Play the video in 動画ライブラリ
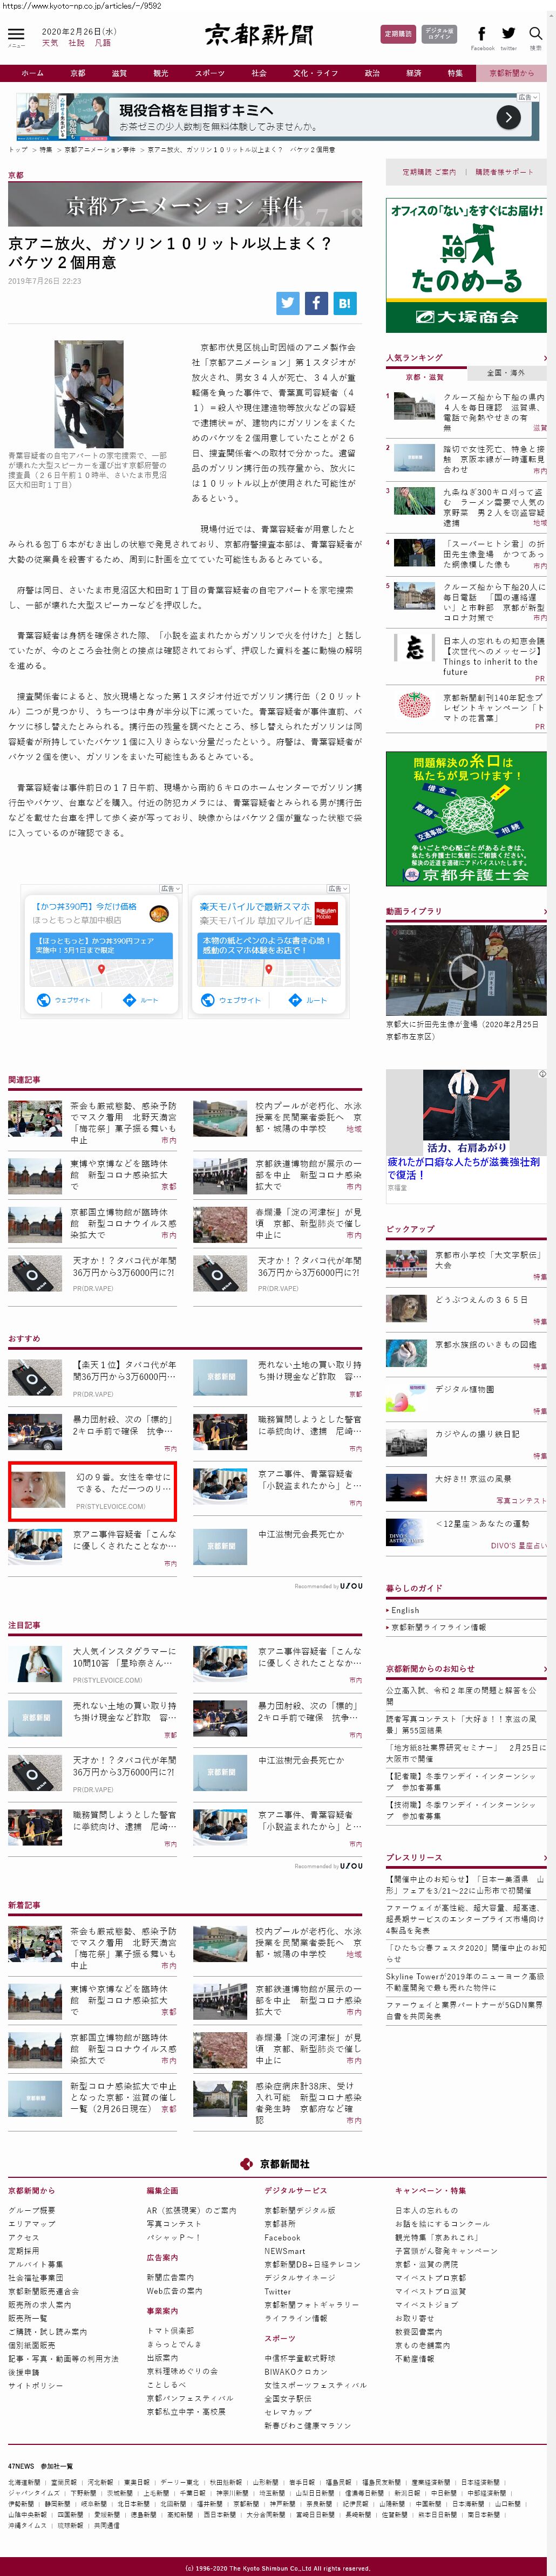Image resolution: width=556 pixels, height=2576 pixels. [466, 971]
